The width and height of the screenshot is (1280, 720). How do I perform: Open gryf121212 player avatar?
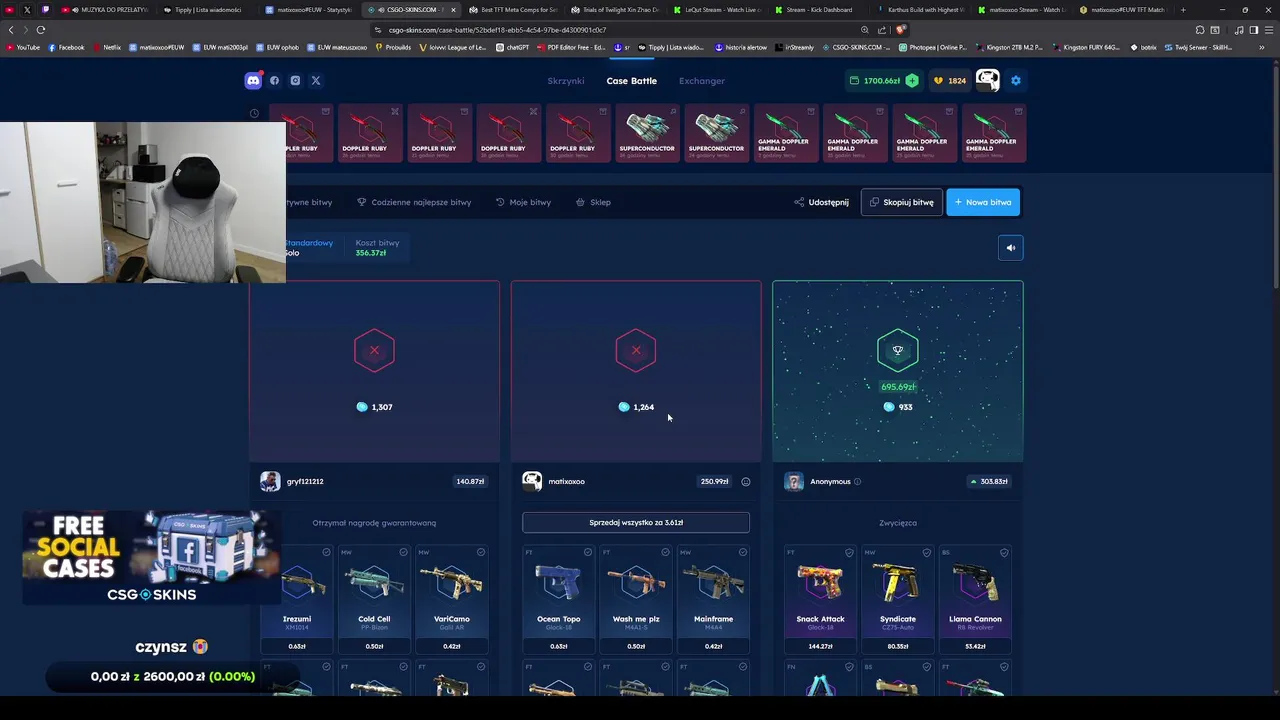(270, 482)
